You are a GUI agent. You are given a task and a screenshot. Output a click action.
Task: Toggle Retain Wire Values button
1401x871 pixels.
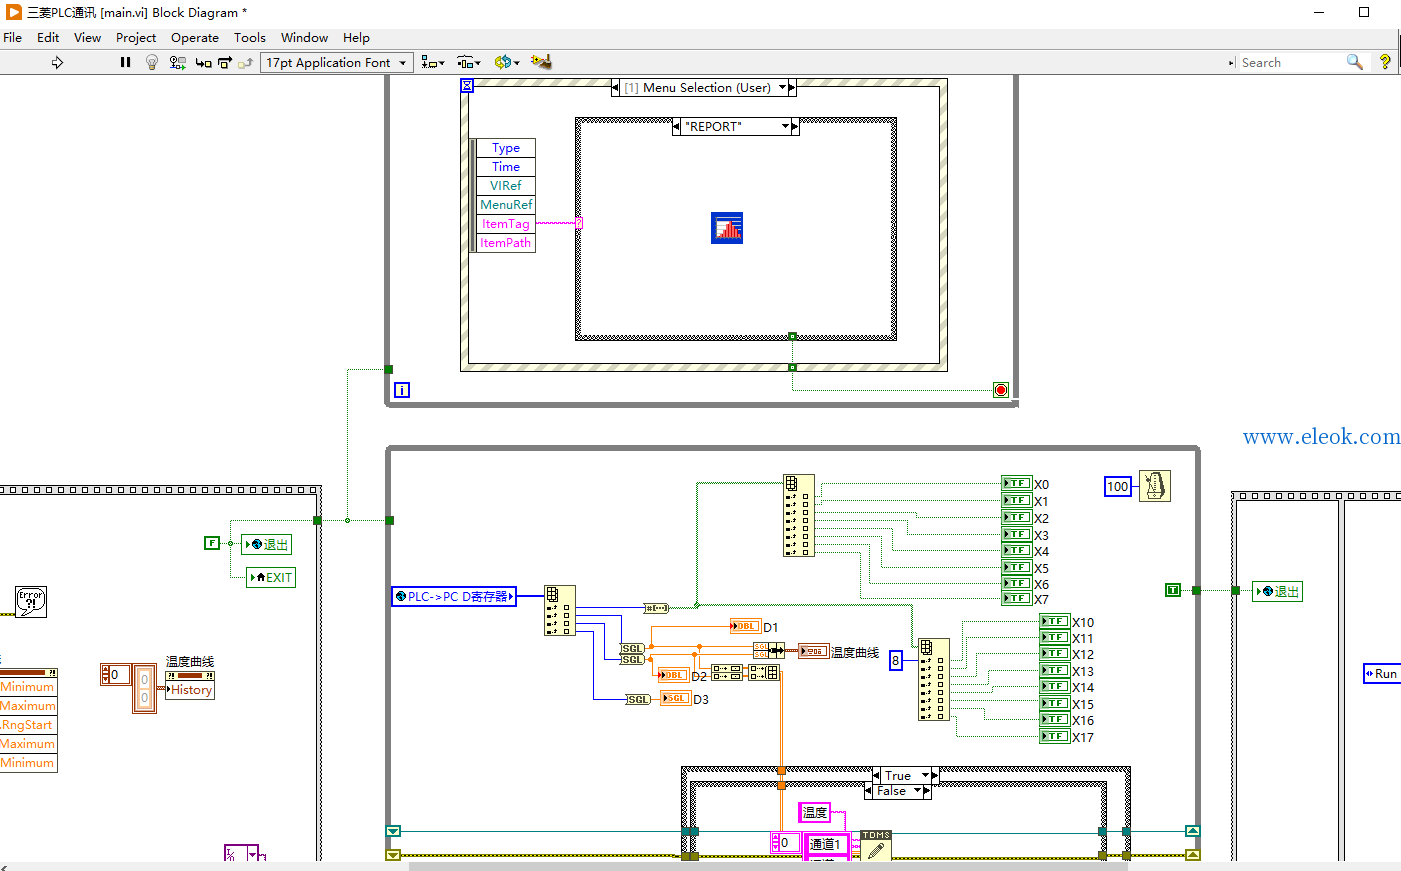pos(177,62)
